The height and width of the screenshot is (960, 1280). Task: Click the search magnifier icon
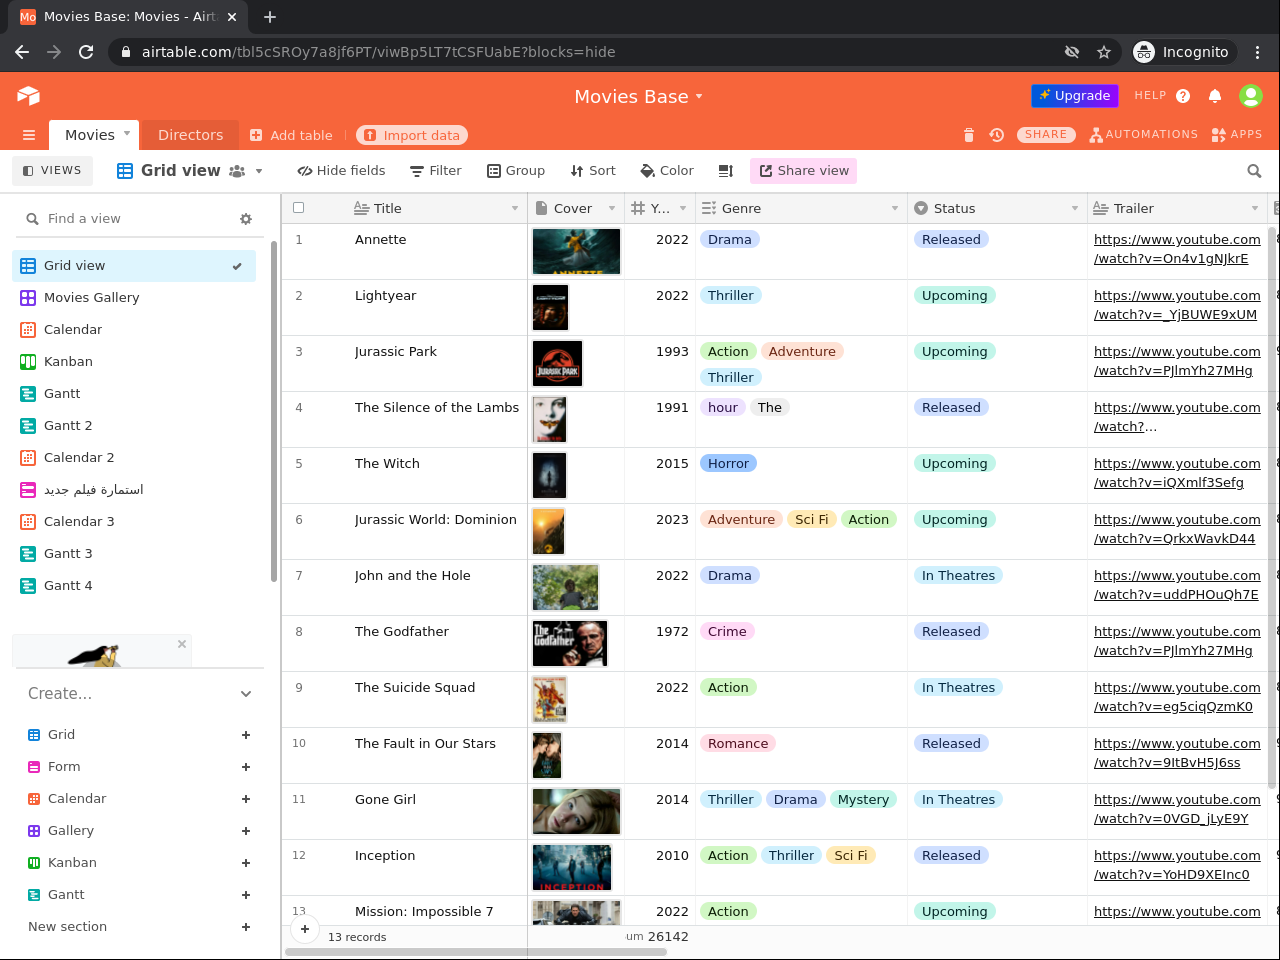1254,171
